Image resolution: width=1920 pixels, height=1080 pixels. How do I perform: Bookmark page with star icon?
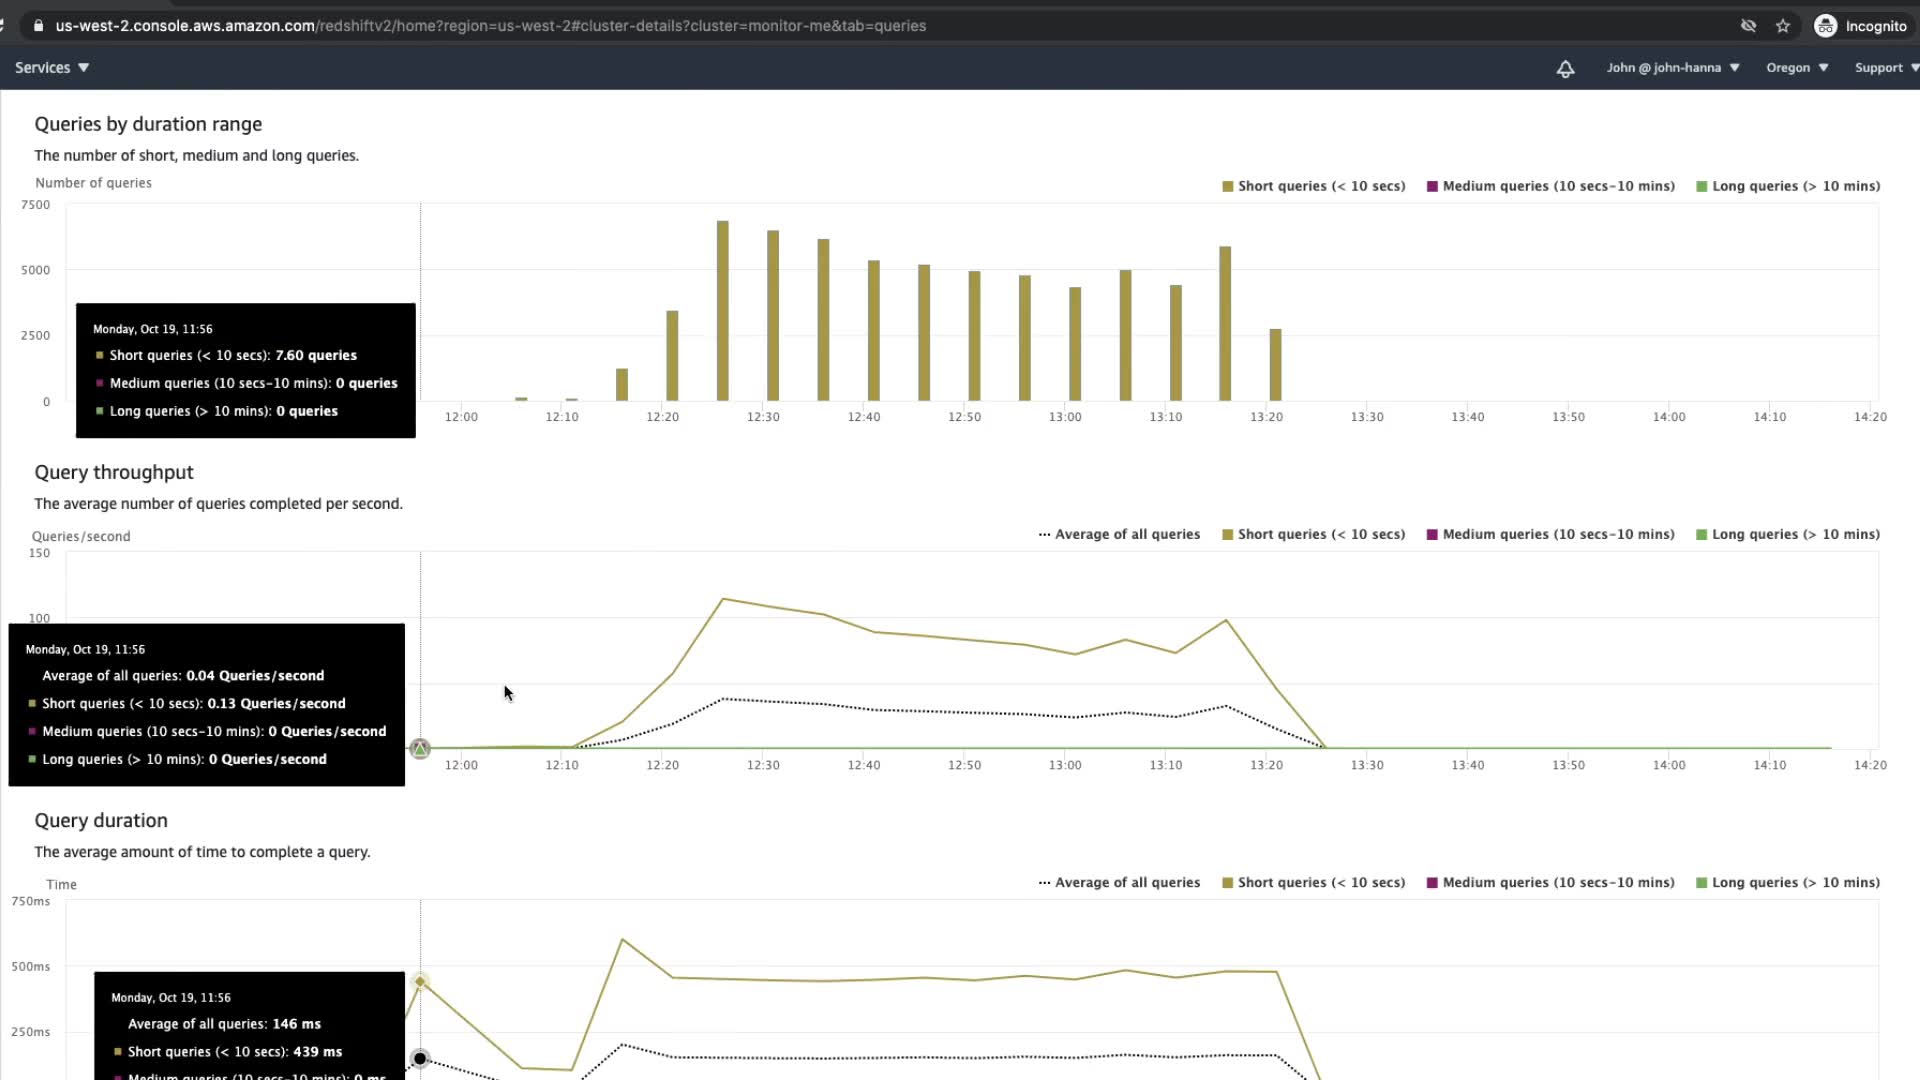pyautogui.click(x=1783, y=26)
